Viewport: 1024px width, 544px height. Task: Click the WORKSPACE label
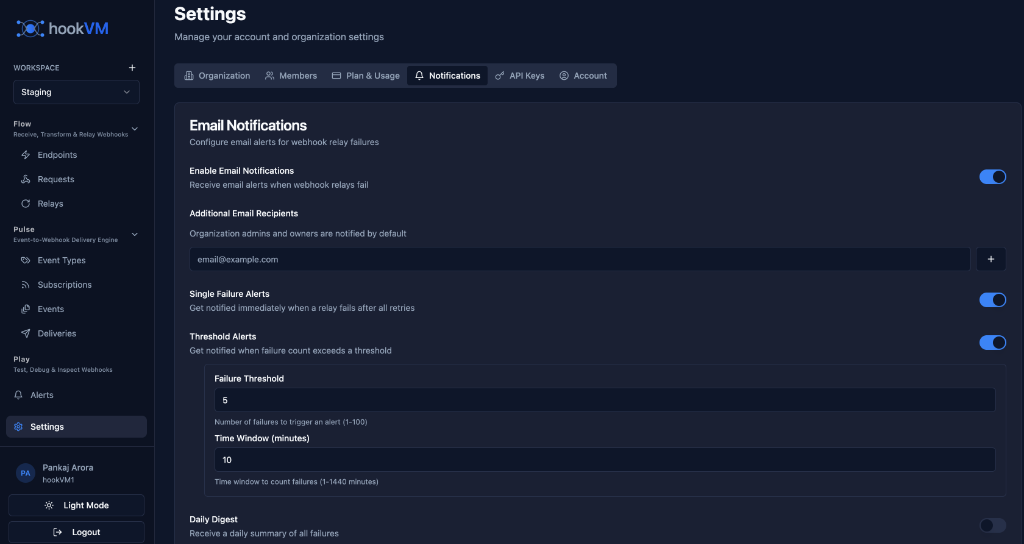(x=37, y=68)
